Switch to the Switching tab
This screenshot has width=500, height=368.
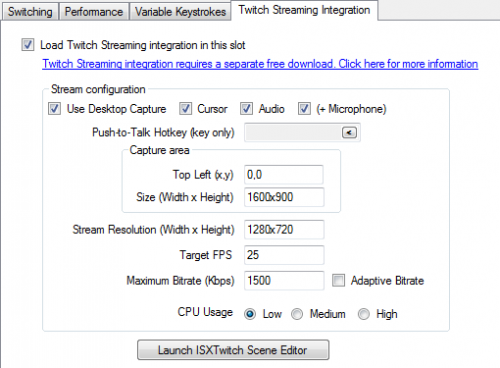pos(30,12)
